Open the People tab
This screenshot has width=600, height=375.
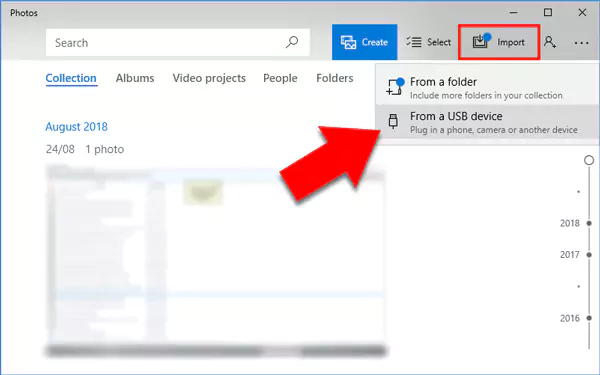(x=280, y=78)
